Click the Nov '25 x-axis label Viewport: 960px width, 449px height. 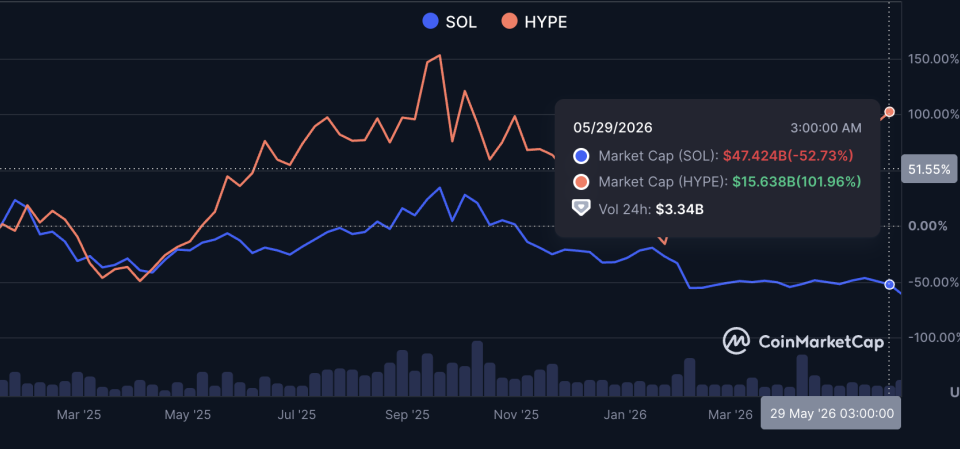[516, 415]
